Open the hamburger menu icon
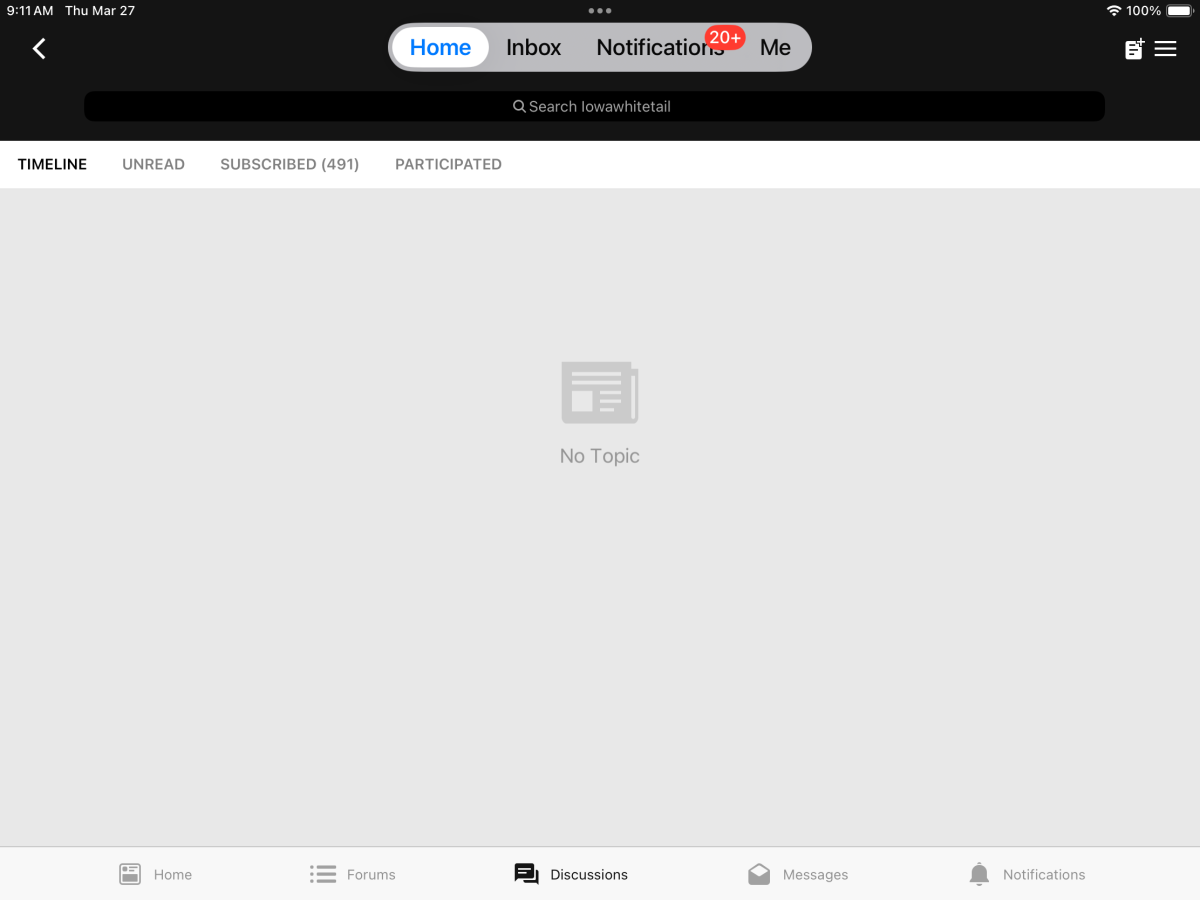The height and width of the screenshot is (900, 1200). 1166,48
